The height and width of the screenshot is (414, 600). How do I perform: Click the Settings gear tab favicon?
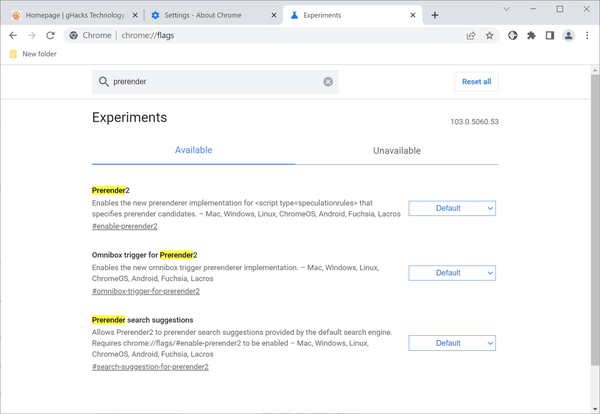(x=155, y=15)
